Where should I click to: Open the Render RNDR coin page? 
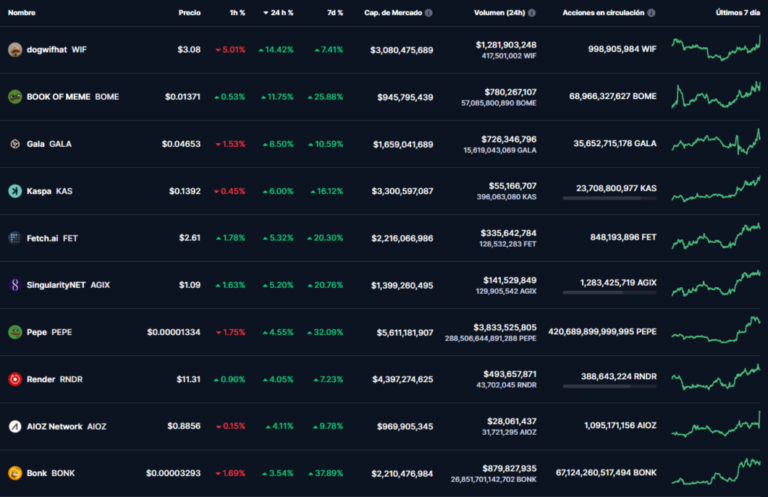tap(54, 379)
